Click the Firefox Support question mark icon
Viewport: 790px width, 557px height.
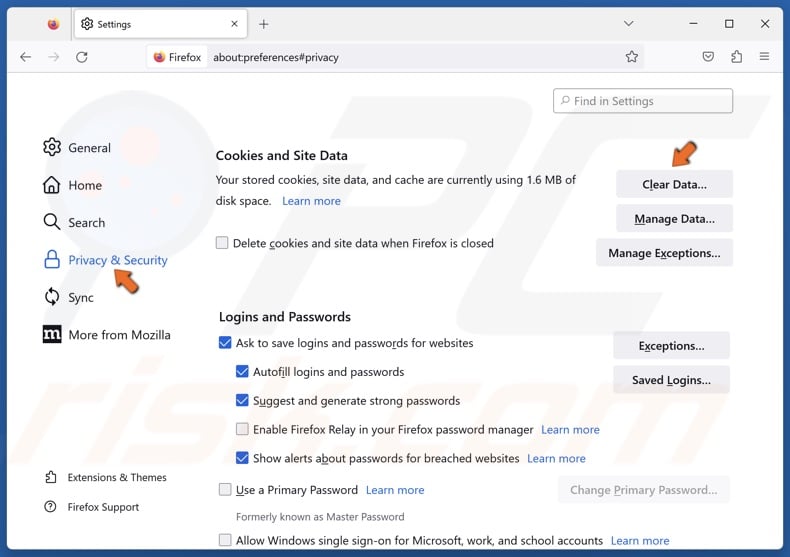(x=50, y=507)
